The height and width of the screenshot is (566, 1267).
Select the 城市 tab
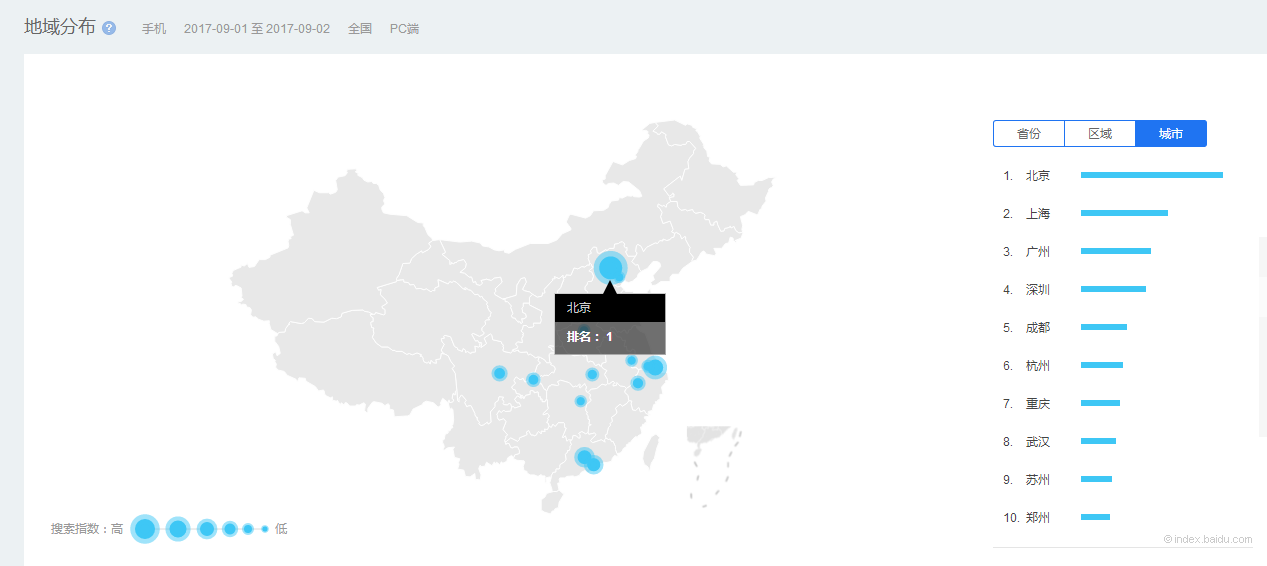[1171, 134]
